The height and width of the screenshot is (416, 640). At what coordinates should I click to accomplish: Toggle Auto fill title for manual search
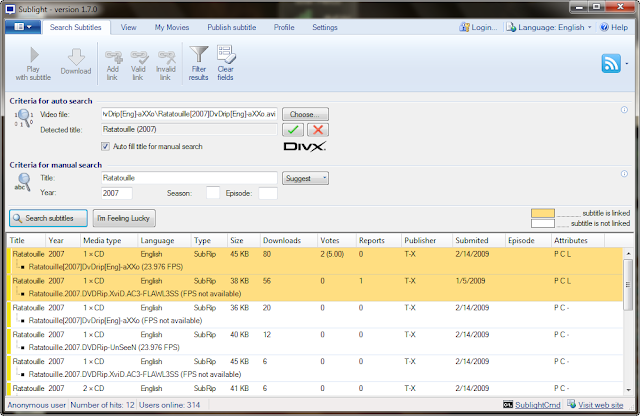coord(105,146)
